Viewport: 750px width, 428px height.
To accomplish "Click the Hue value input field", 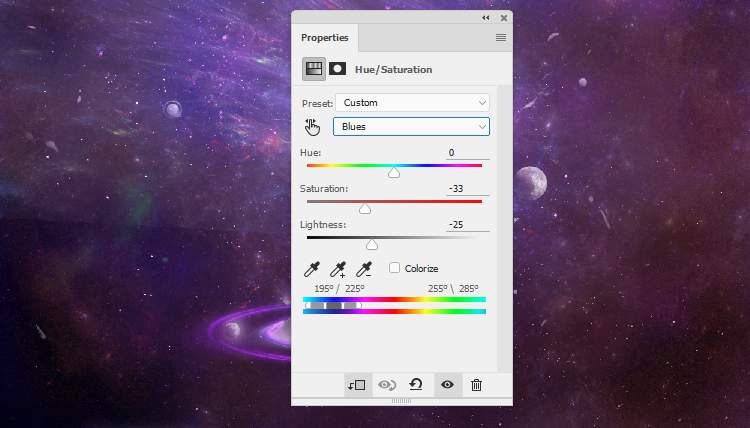I will point(467,153).
